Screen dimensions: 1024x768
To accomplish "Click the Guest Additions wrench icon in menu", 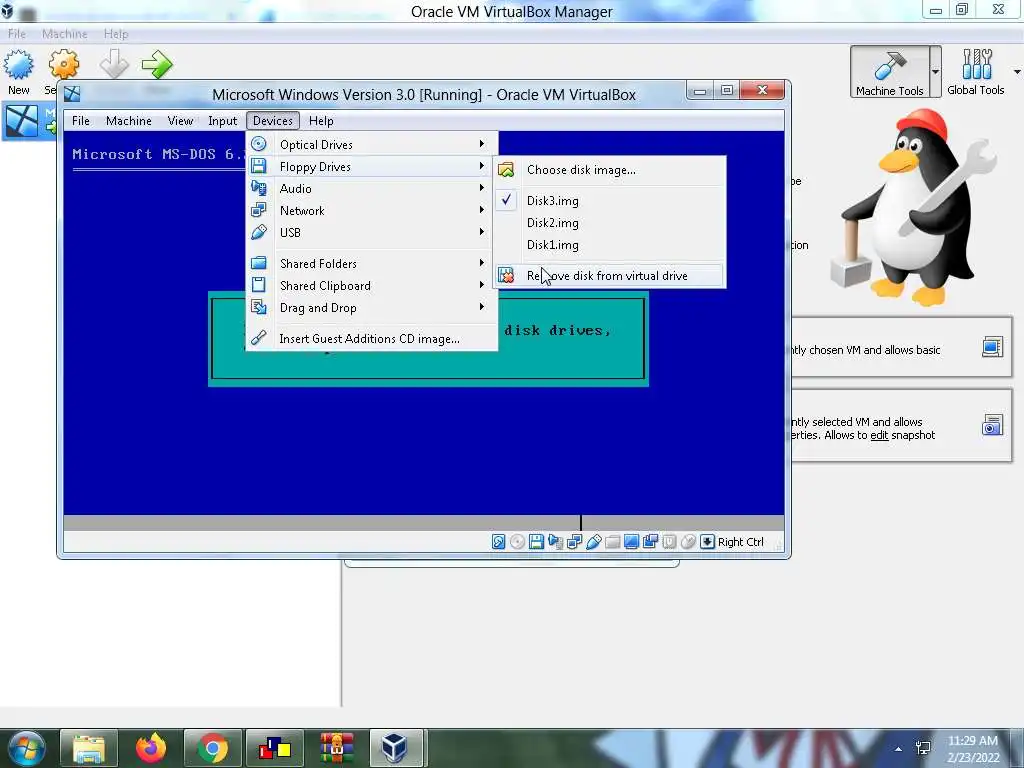I will pos(259,338).
